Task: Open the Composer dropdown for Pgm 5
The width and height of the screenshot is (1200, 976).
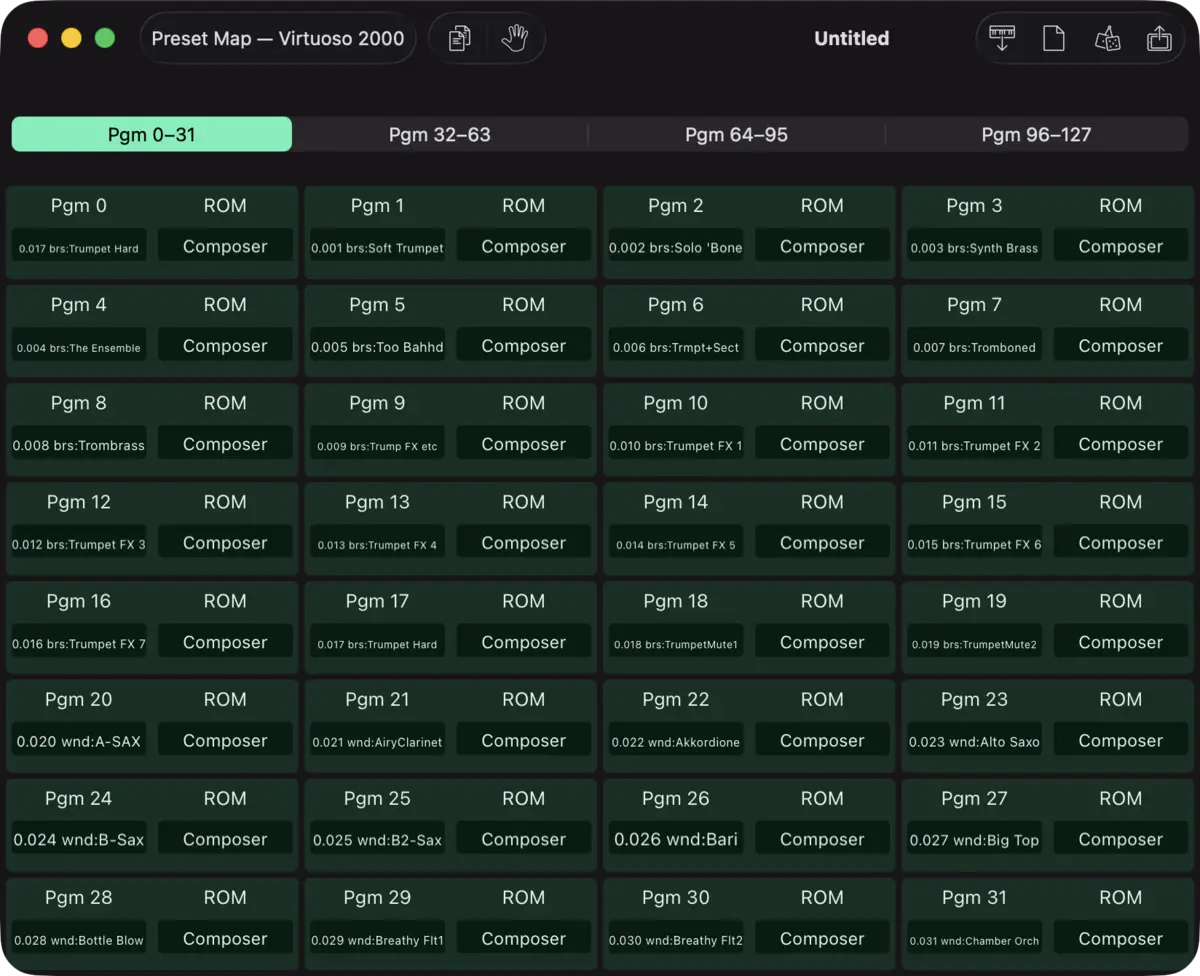Action: 523,346
